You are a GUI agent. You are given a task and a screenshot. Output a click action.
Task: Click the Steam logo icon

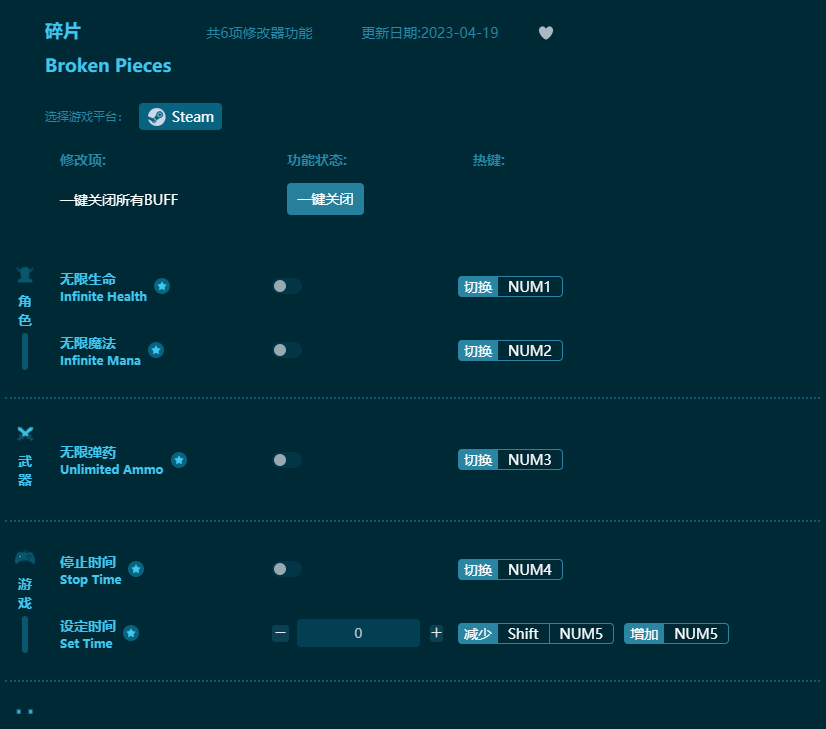coord(156,116)
